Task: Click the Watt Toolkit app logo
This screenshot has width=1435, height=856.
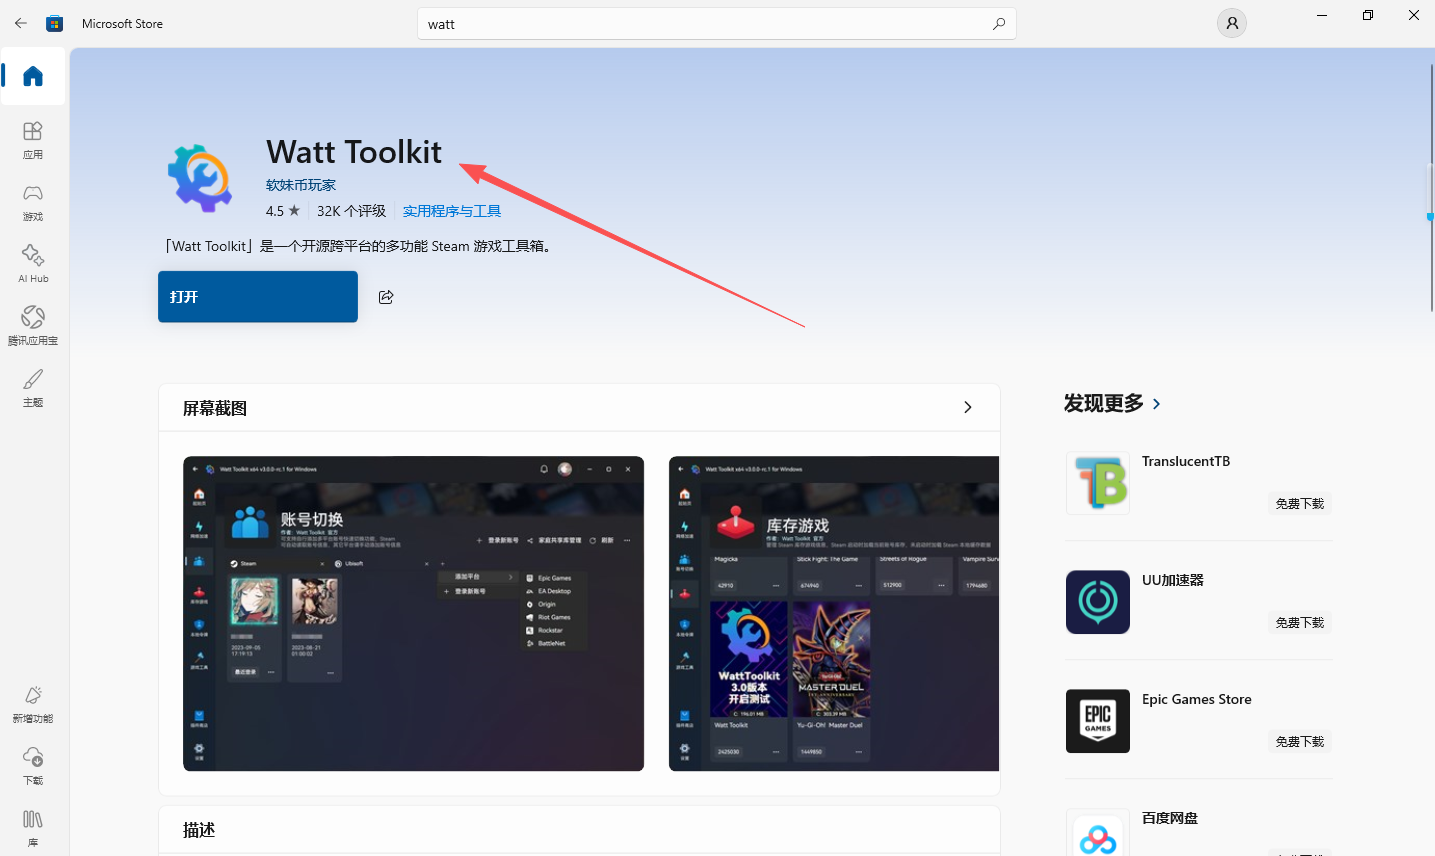Action: point(200,178)
